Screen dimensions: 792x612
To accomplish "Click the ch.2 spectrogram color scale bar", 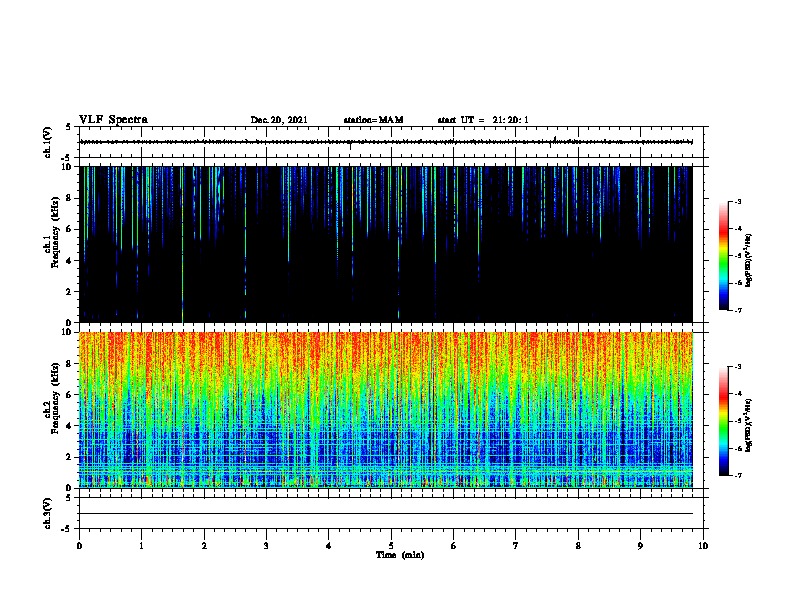I will click(723, 421).
